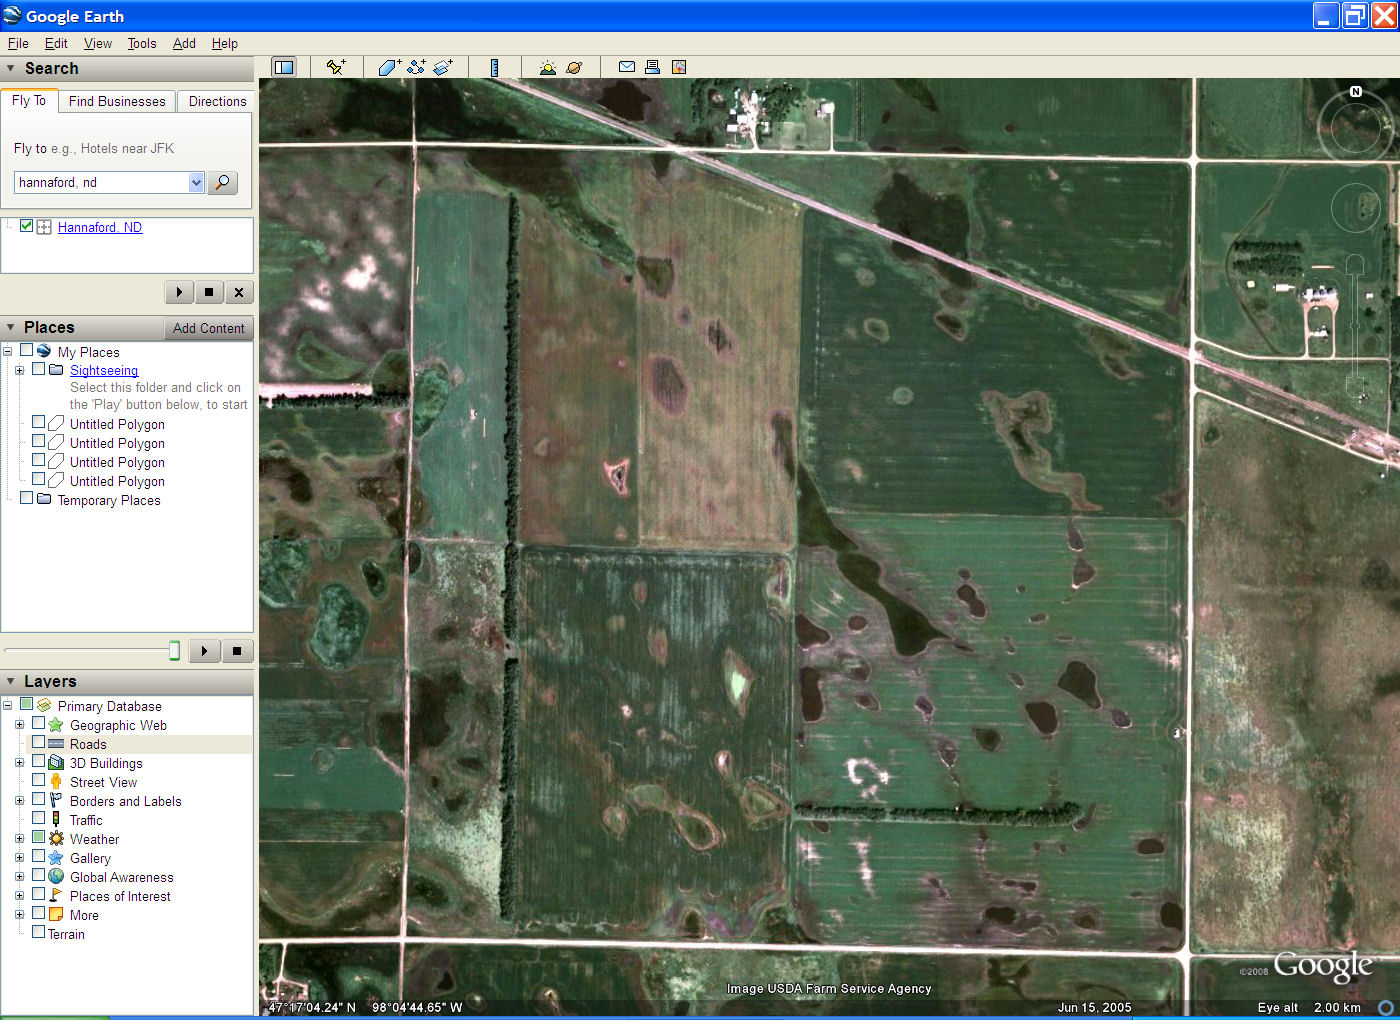Click the Traffic layer icon
The width and height of the screenshot is (1400, 1020).
click(x=56, y=820)
